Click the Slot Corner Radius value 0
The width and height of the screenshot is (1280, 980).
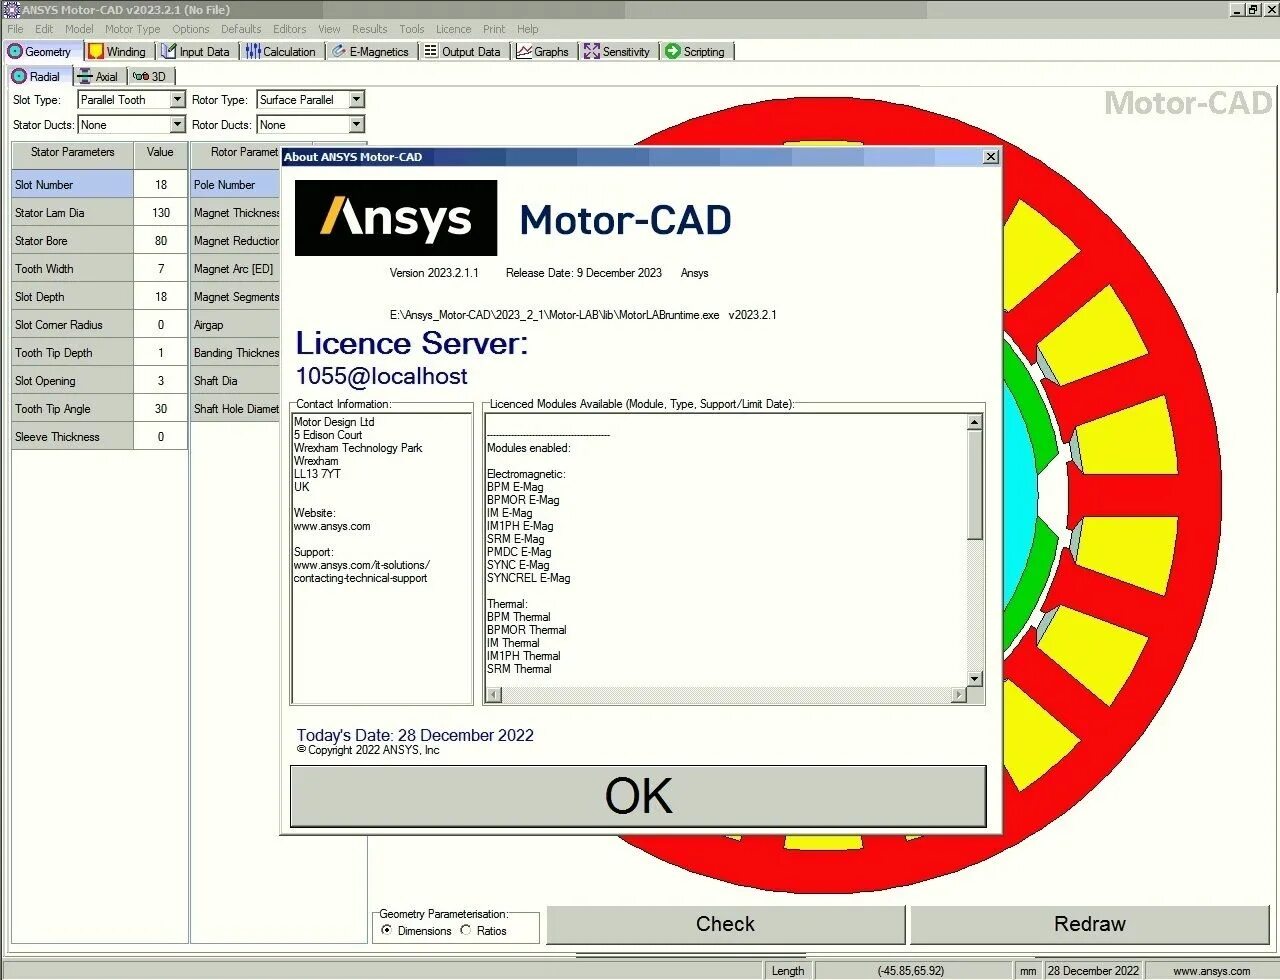pos(160,325)
